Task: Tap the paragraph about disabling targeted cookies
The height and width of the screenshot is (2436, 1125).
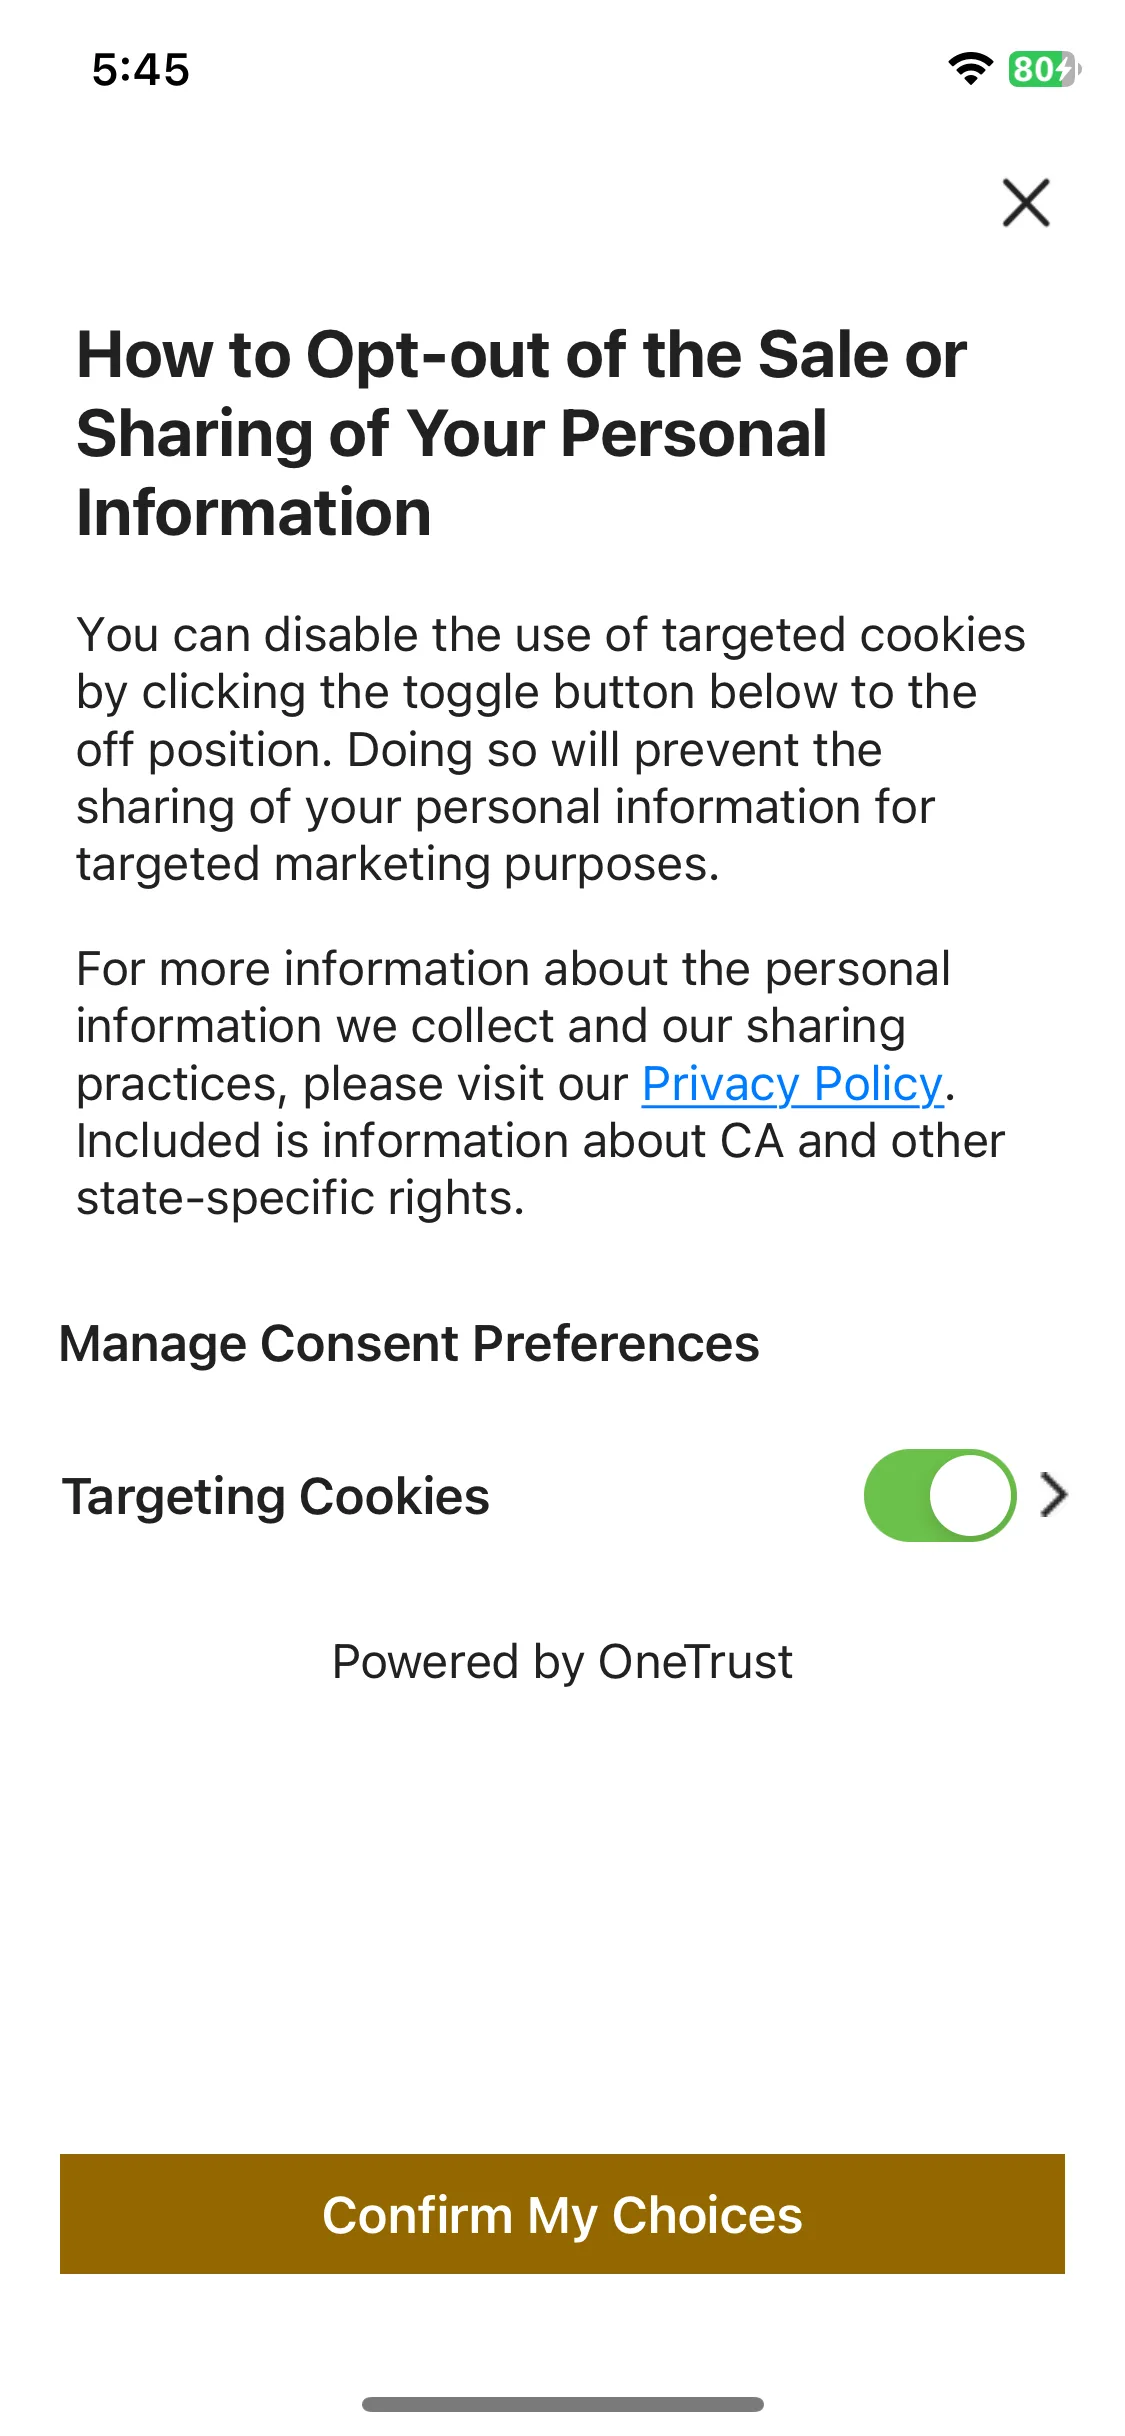Action: 551,749
